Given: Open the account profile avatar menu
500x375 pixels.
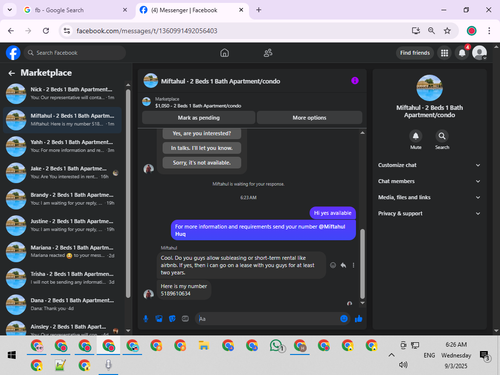Looking at the screenshot, I should click(x=479, y=53).
